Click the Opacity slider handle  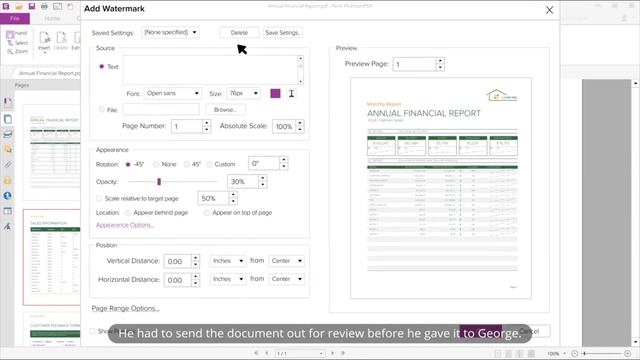pos(159,182)
